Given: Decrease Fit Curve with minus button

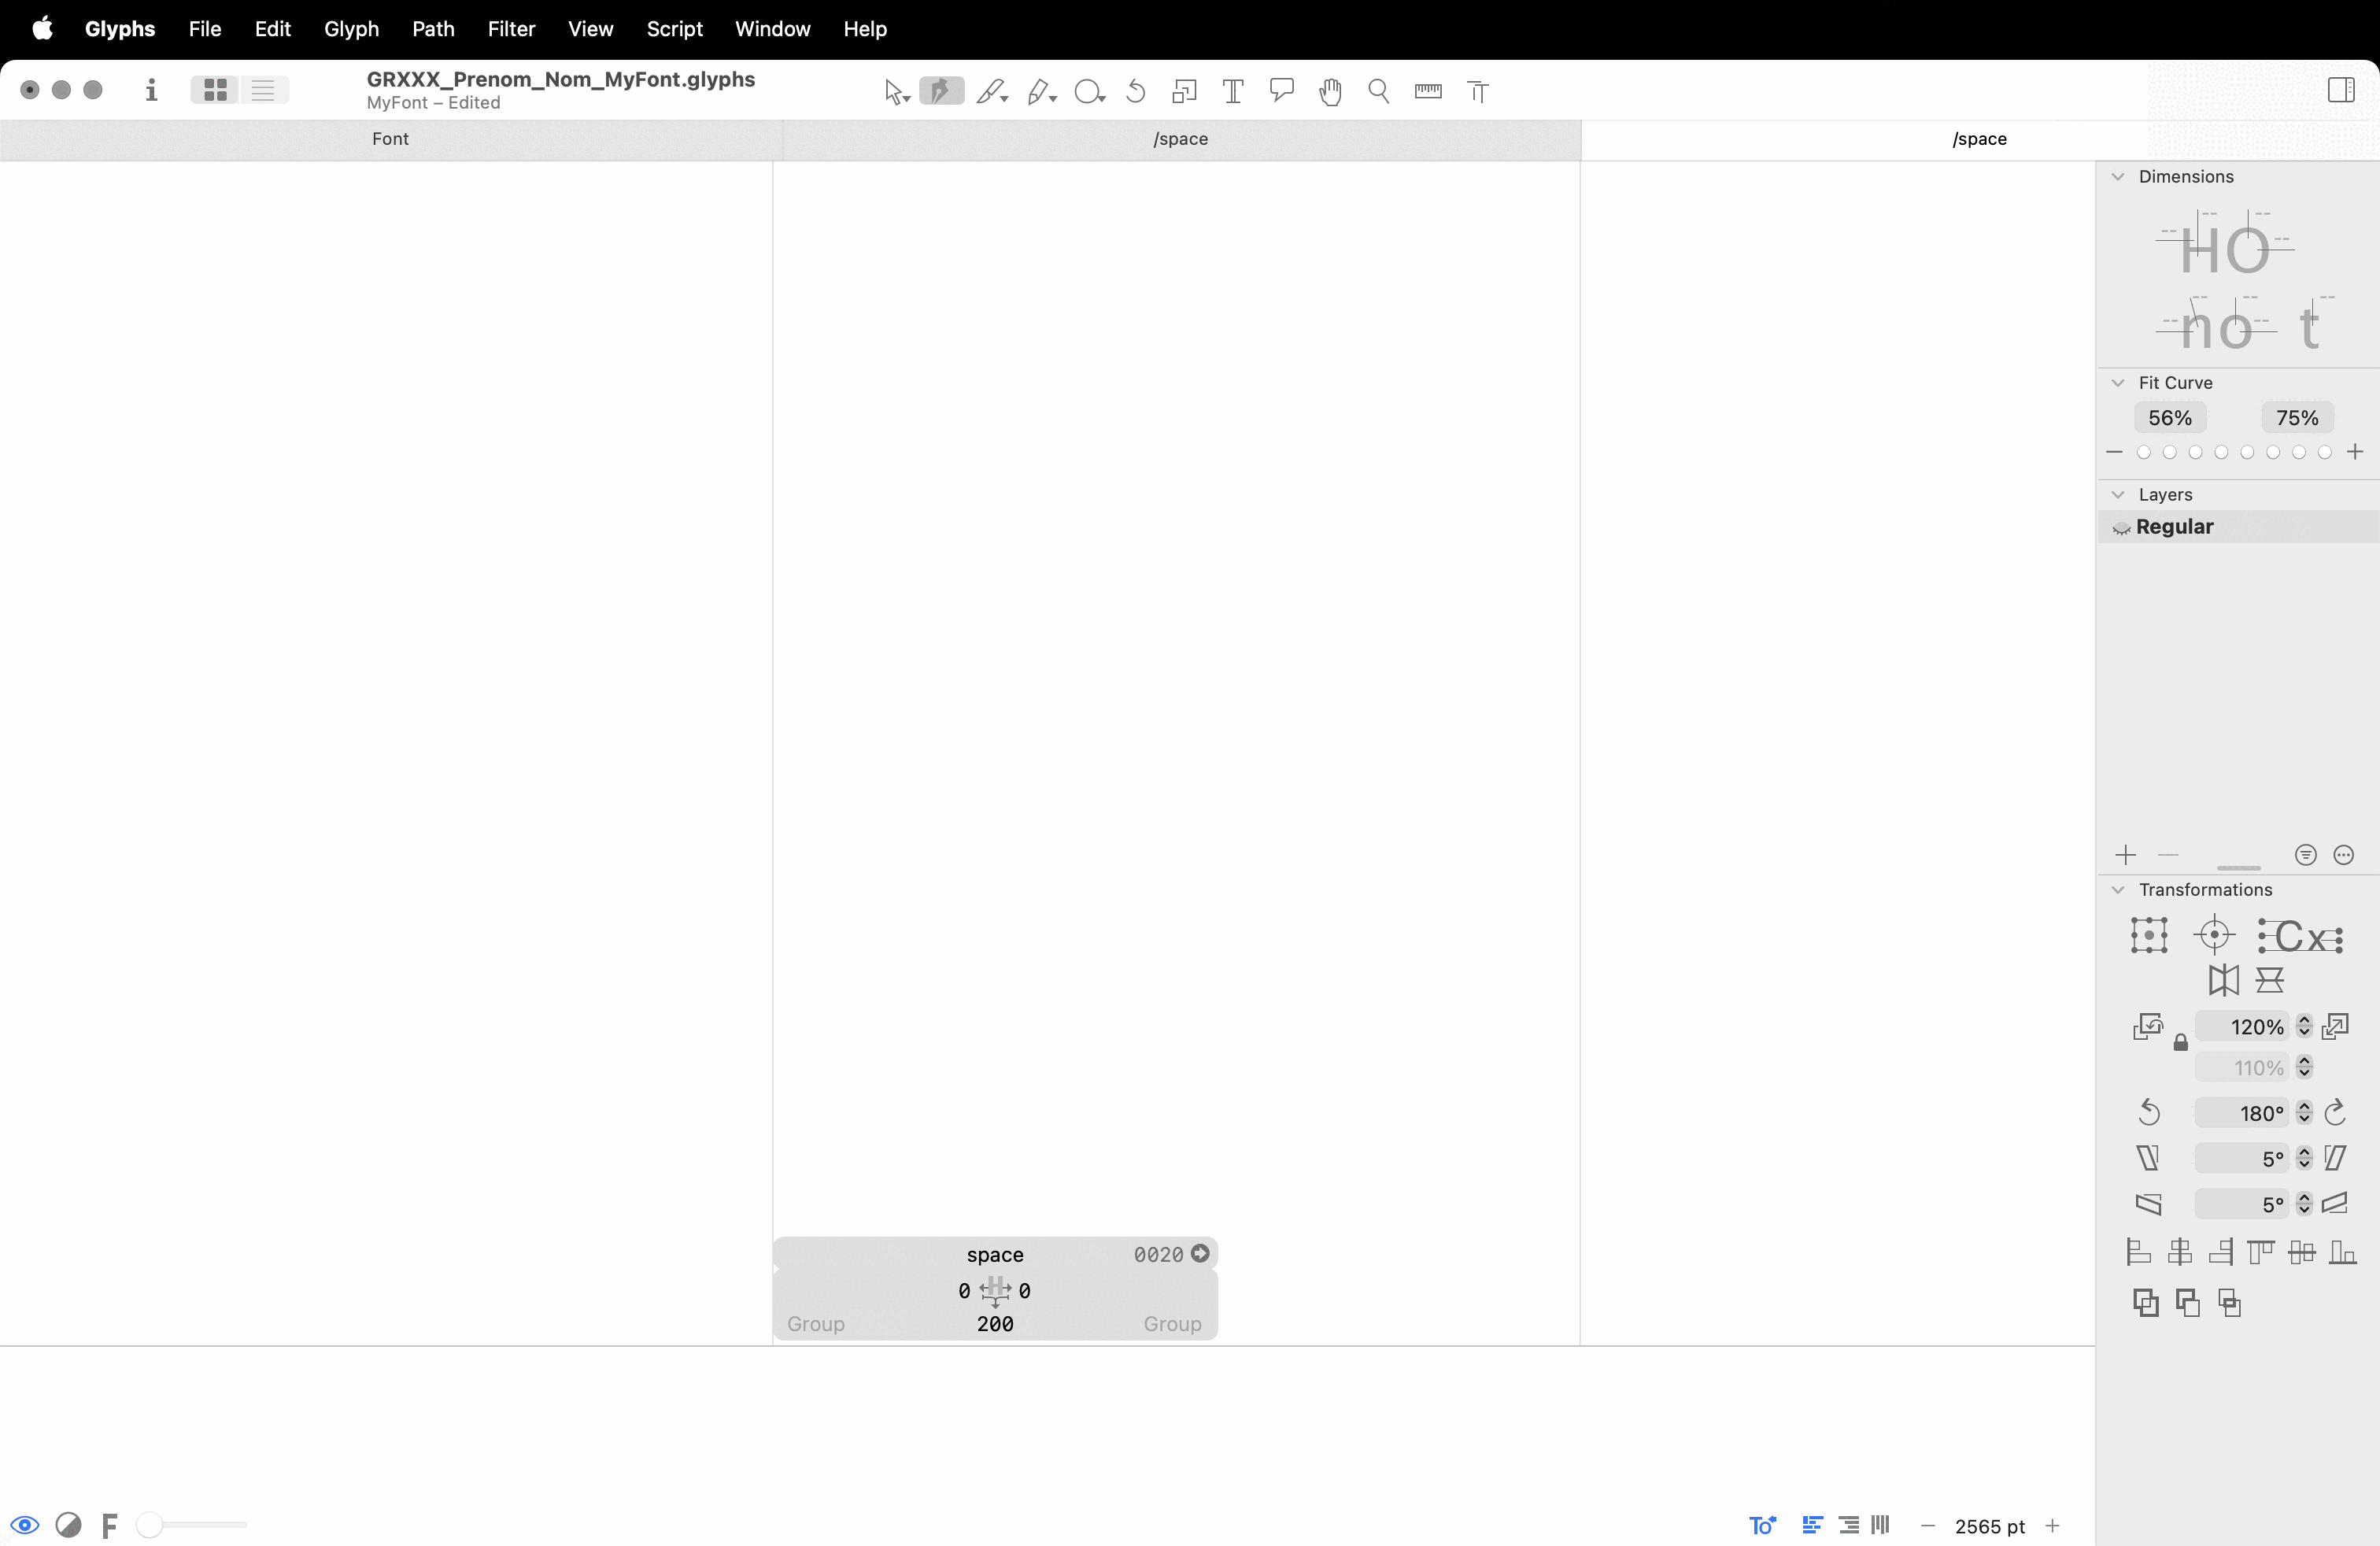Looking at the screenshot, I should [x=2114, y=452].
